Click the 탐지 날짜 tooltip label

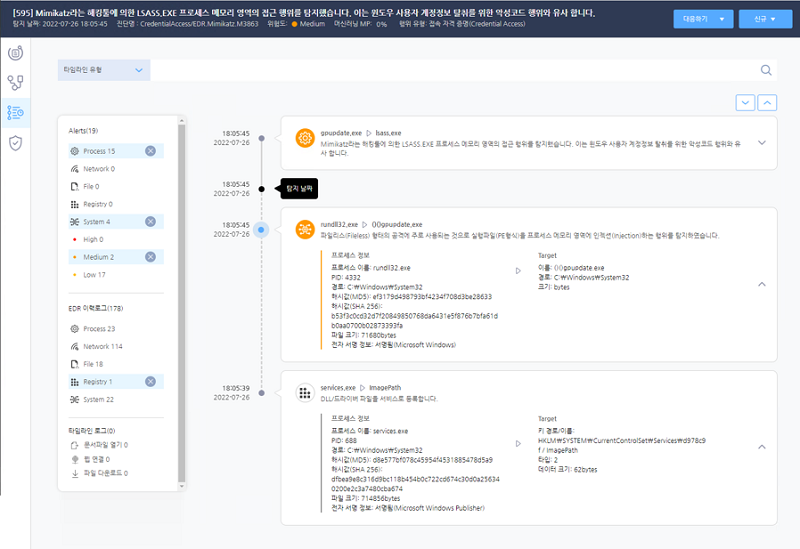pos(299,189)
